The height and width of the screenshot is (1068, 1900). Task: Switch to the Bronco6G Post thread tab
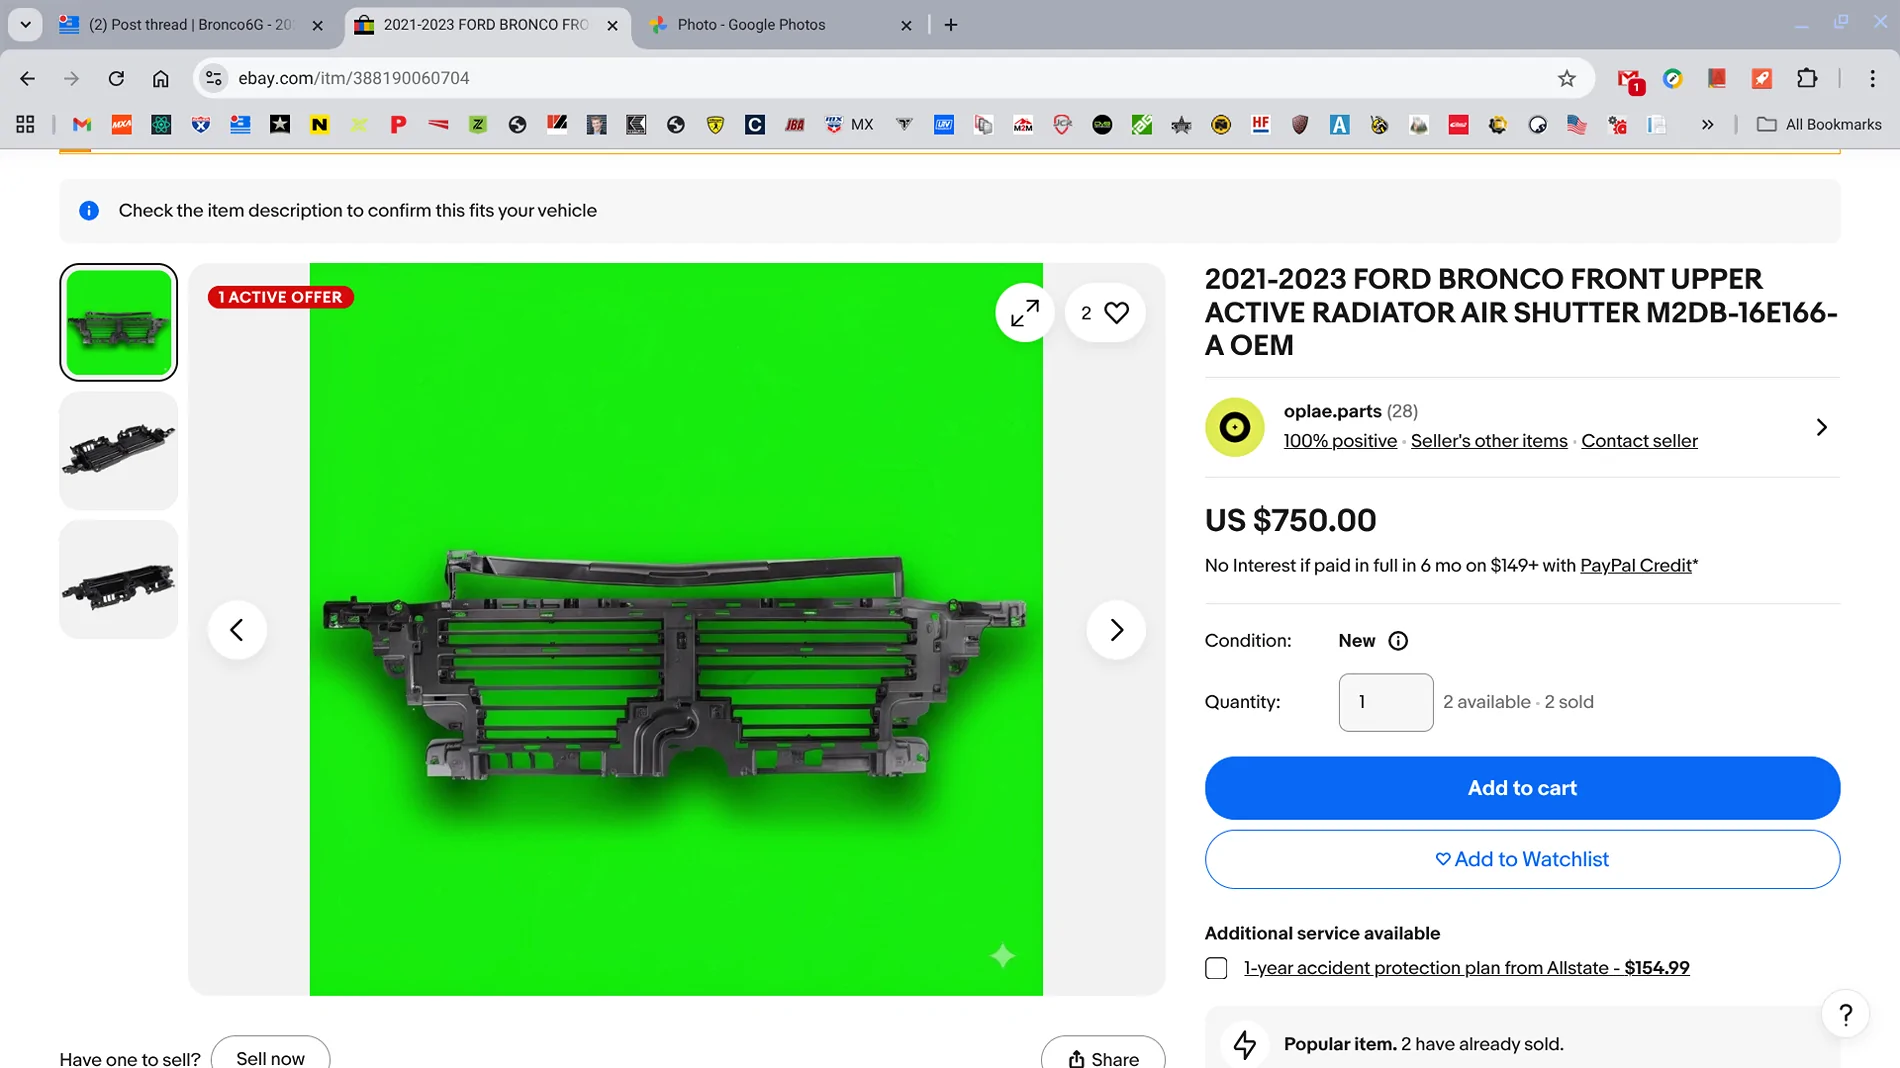click(190, 25)
